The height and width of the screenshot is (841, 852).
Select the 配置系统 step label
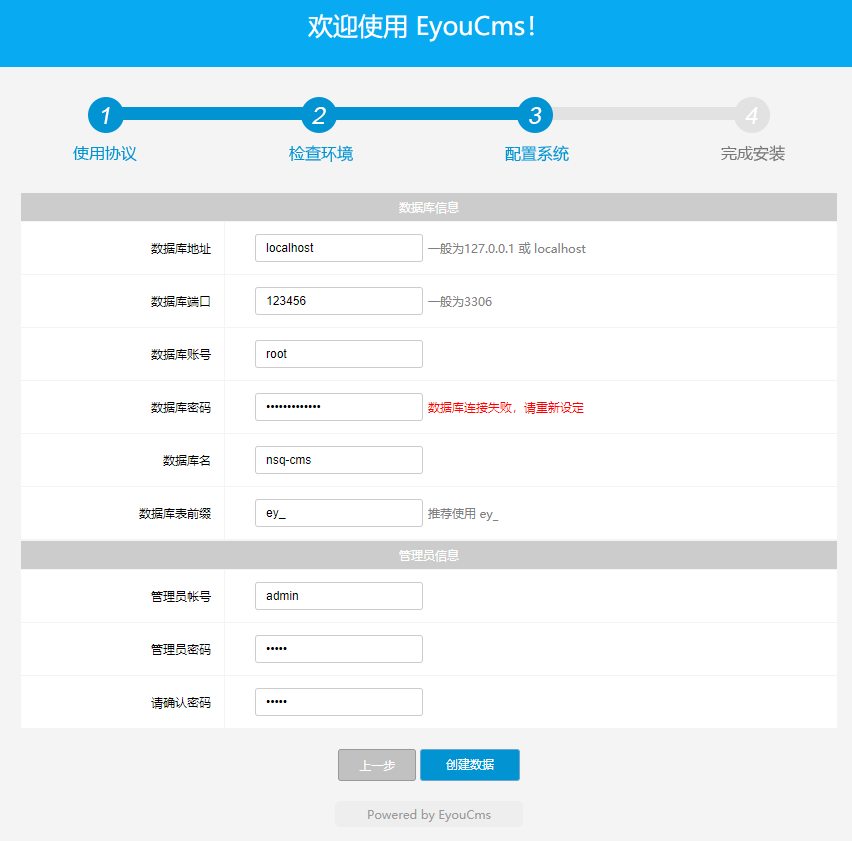pyautogui.click(x=537, y=154)
